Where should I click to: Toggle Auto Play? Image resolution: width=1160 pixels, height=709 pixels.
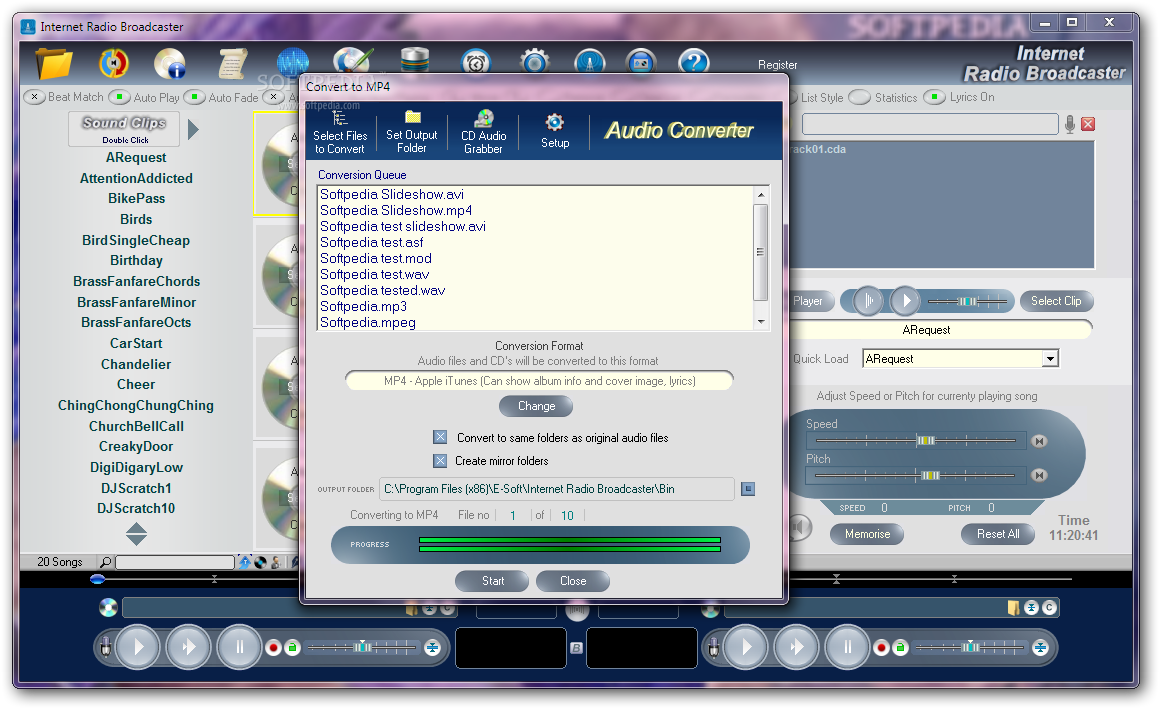(119, 97)
